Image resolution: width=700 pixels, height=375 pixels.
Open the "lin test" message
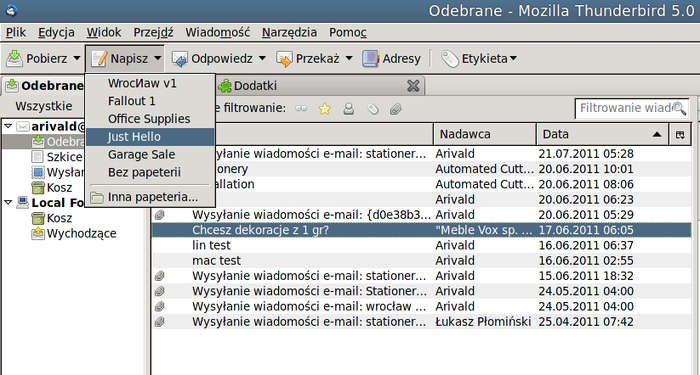tap(421, 245)
